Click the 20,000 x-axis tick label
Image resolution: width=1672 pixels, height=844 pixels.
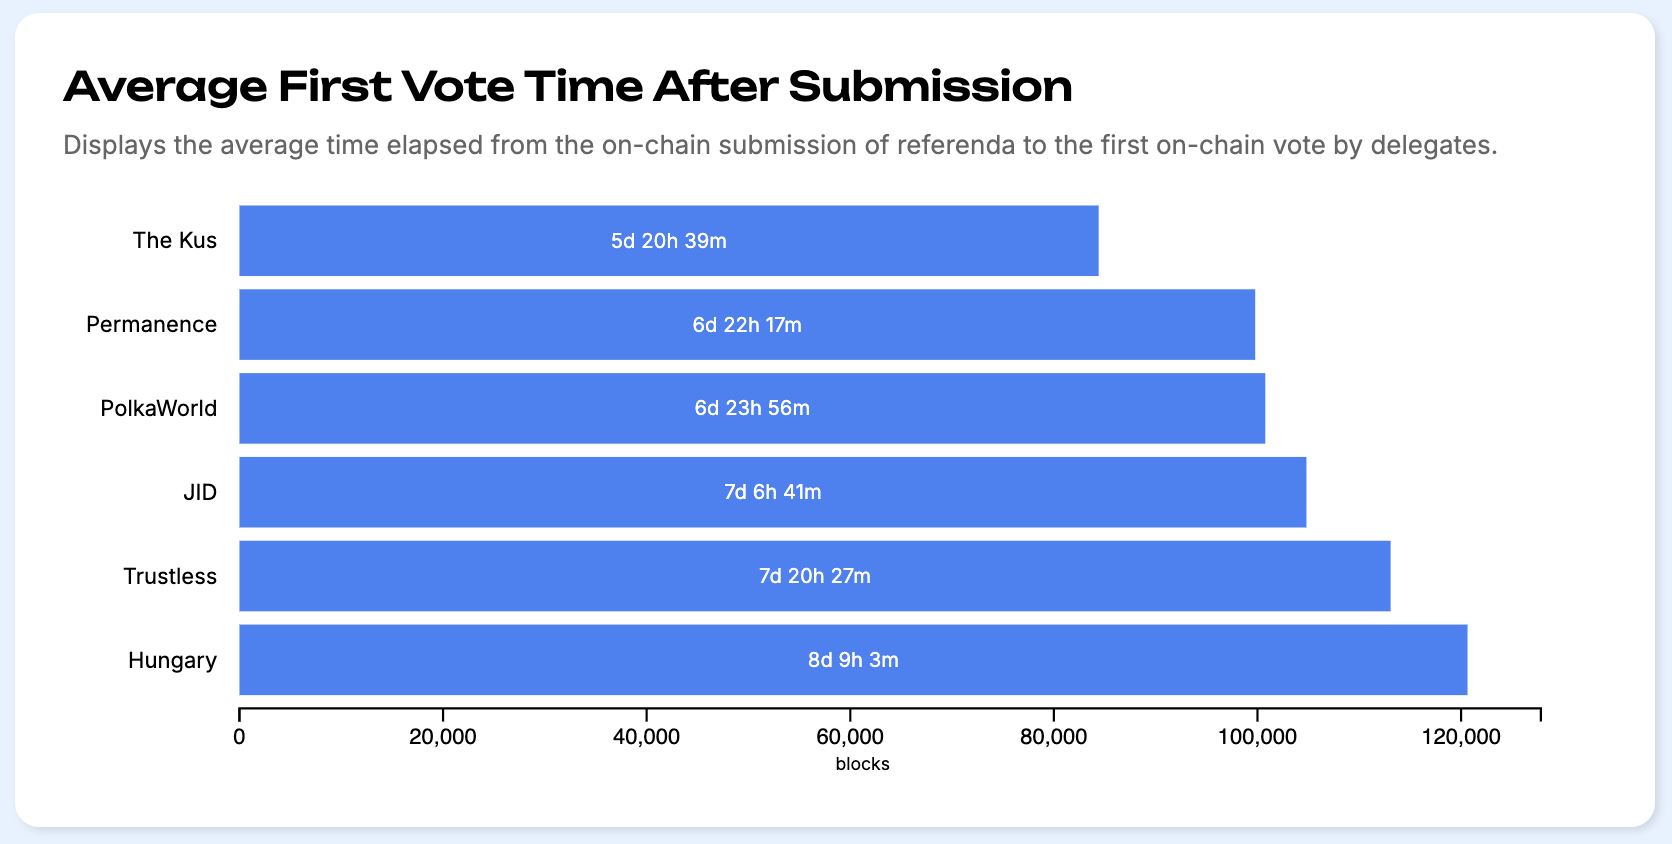(x=443, y=737)
